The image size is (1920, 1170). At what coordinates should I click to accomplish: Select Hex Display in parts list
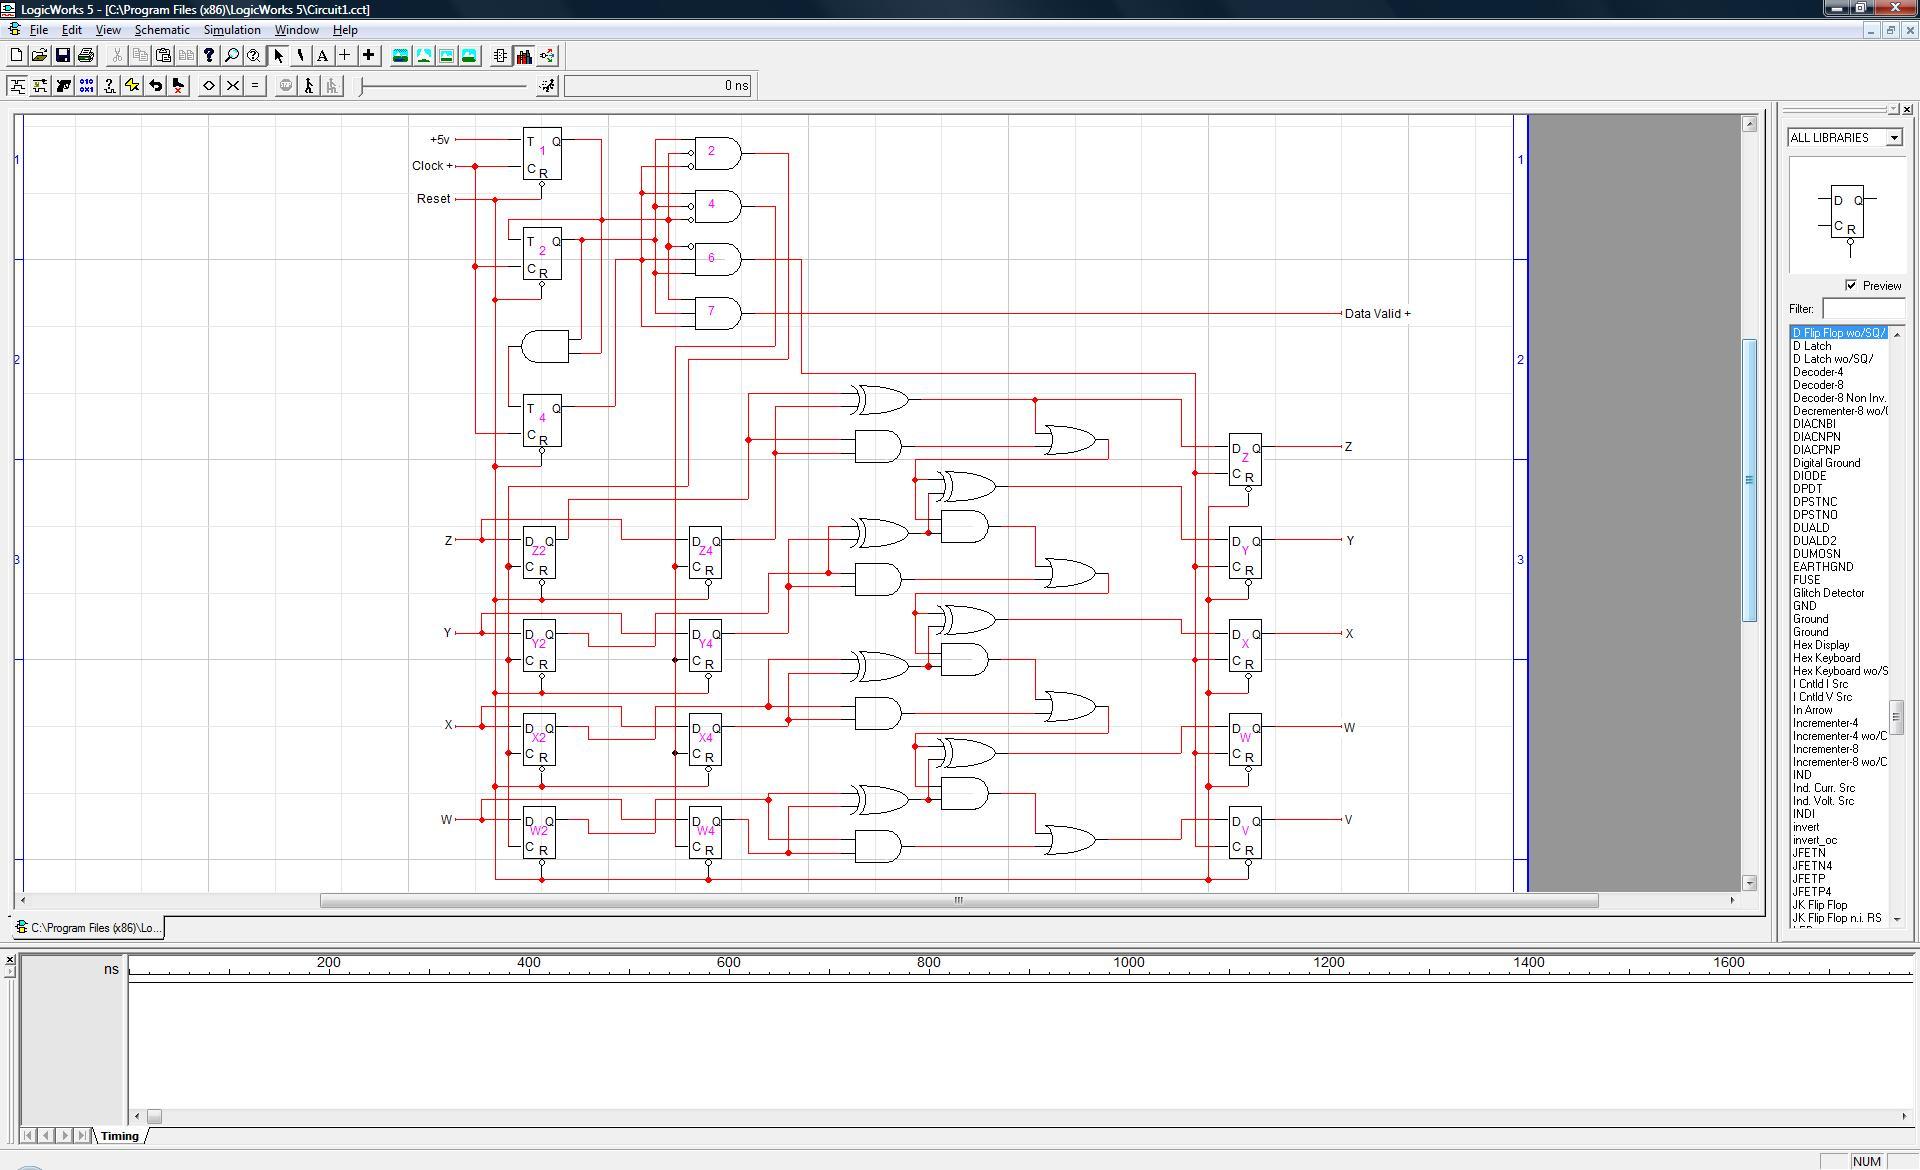(x=1820, y=645)
